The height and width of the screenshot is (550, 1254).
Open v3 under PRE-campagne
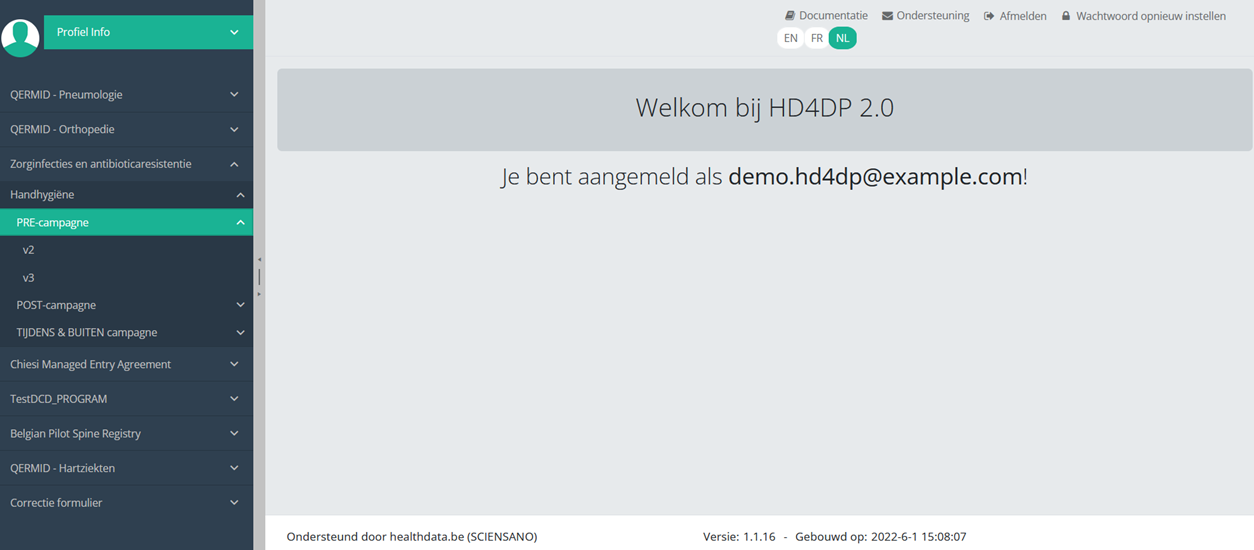coord(29,278)
